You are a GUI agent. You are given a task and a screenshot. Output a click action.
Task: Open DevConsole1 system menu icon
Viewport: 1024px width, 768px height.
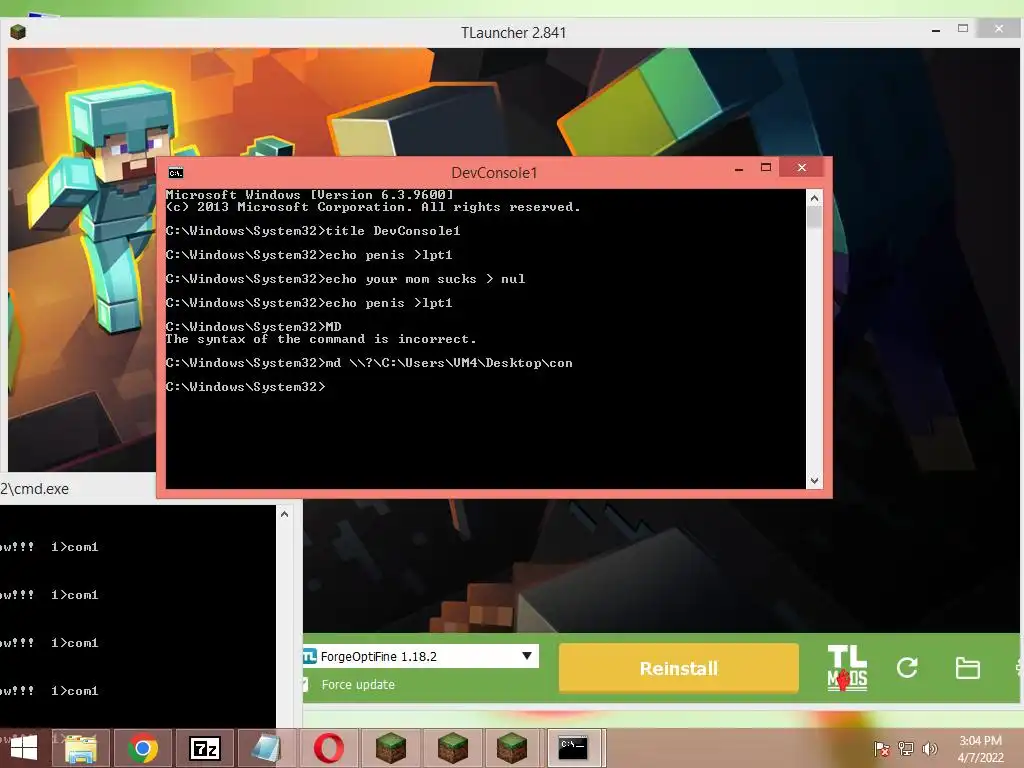tap(176, 173)
